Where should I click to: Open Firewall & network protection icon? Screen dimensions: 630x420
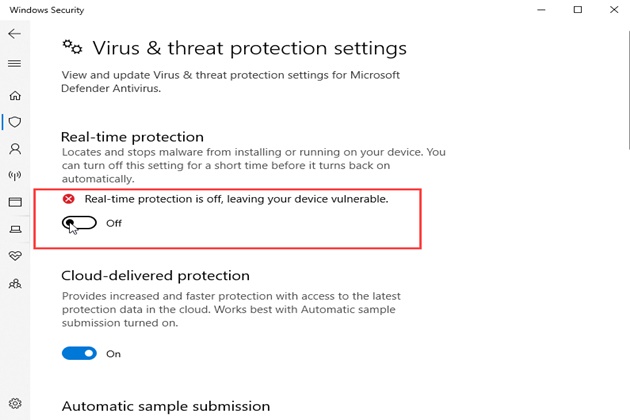click(x=15, y=176)
